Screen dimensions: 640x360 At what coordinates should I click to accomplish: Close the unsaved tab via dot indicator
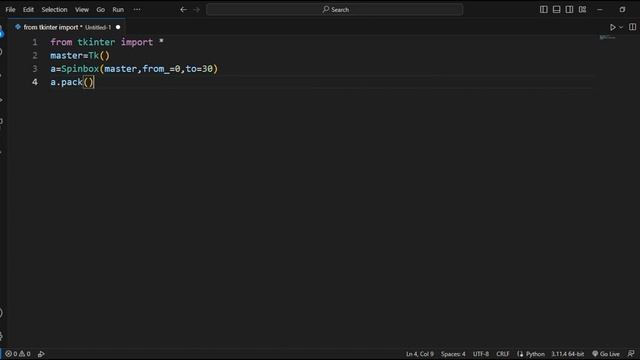[118, 27]
